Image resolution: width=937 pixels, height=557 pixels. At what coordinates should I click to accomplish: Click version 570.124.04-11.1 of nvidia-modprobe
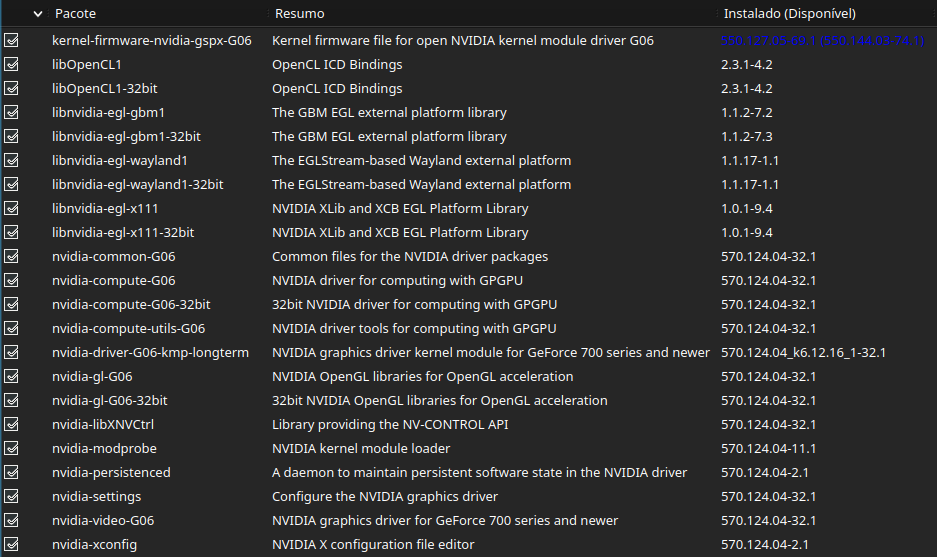click(x=768, y=448)
